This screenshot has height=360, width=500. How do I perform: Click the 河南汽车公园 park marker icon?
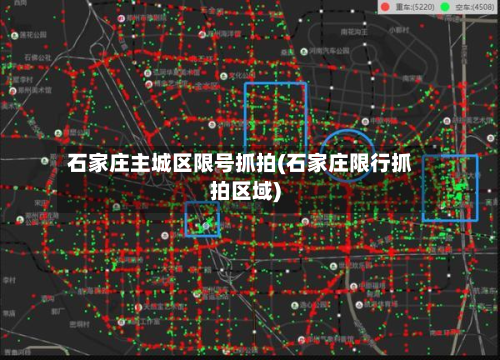point(304,51)
